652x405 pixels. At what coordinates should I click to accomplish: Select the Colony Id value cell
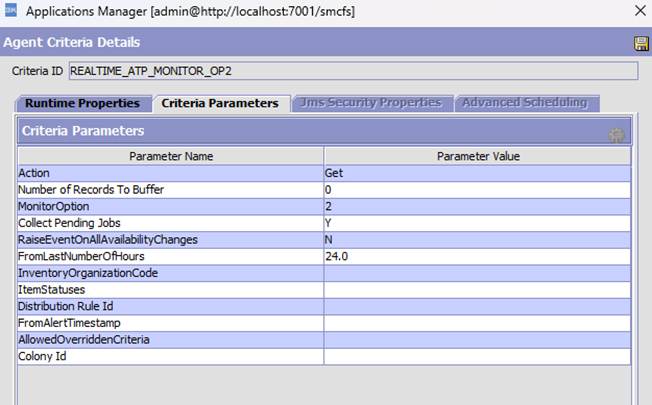pos(477,356)
